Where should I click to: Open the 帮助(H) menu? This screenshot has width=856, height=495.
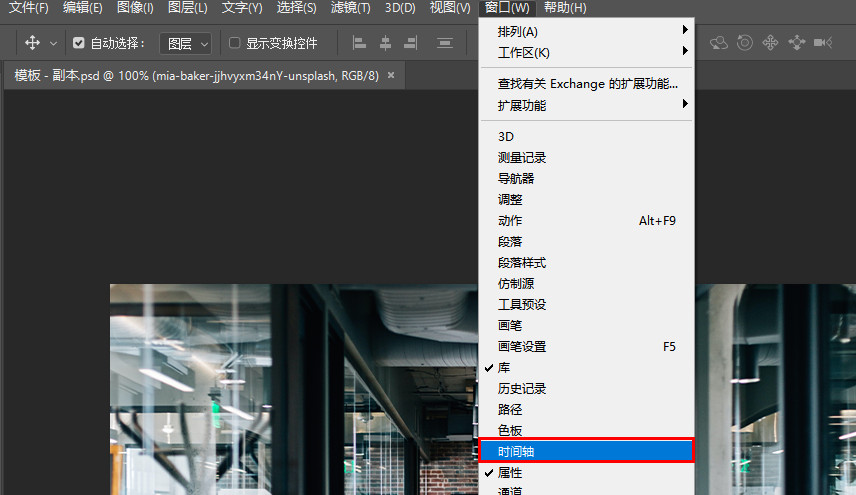tap(565, 8)
